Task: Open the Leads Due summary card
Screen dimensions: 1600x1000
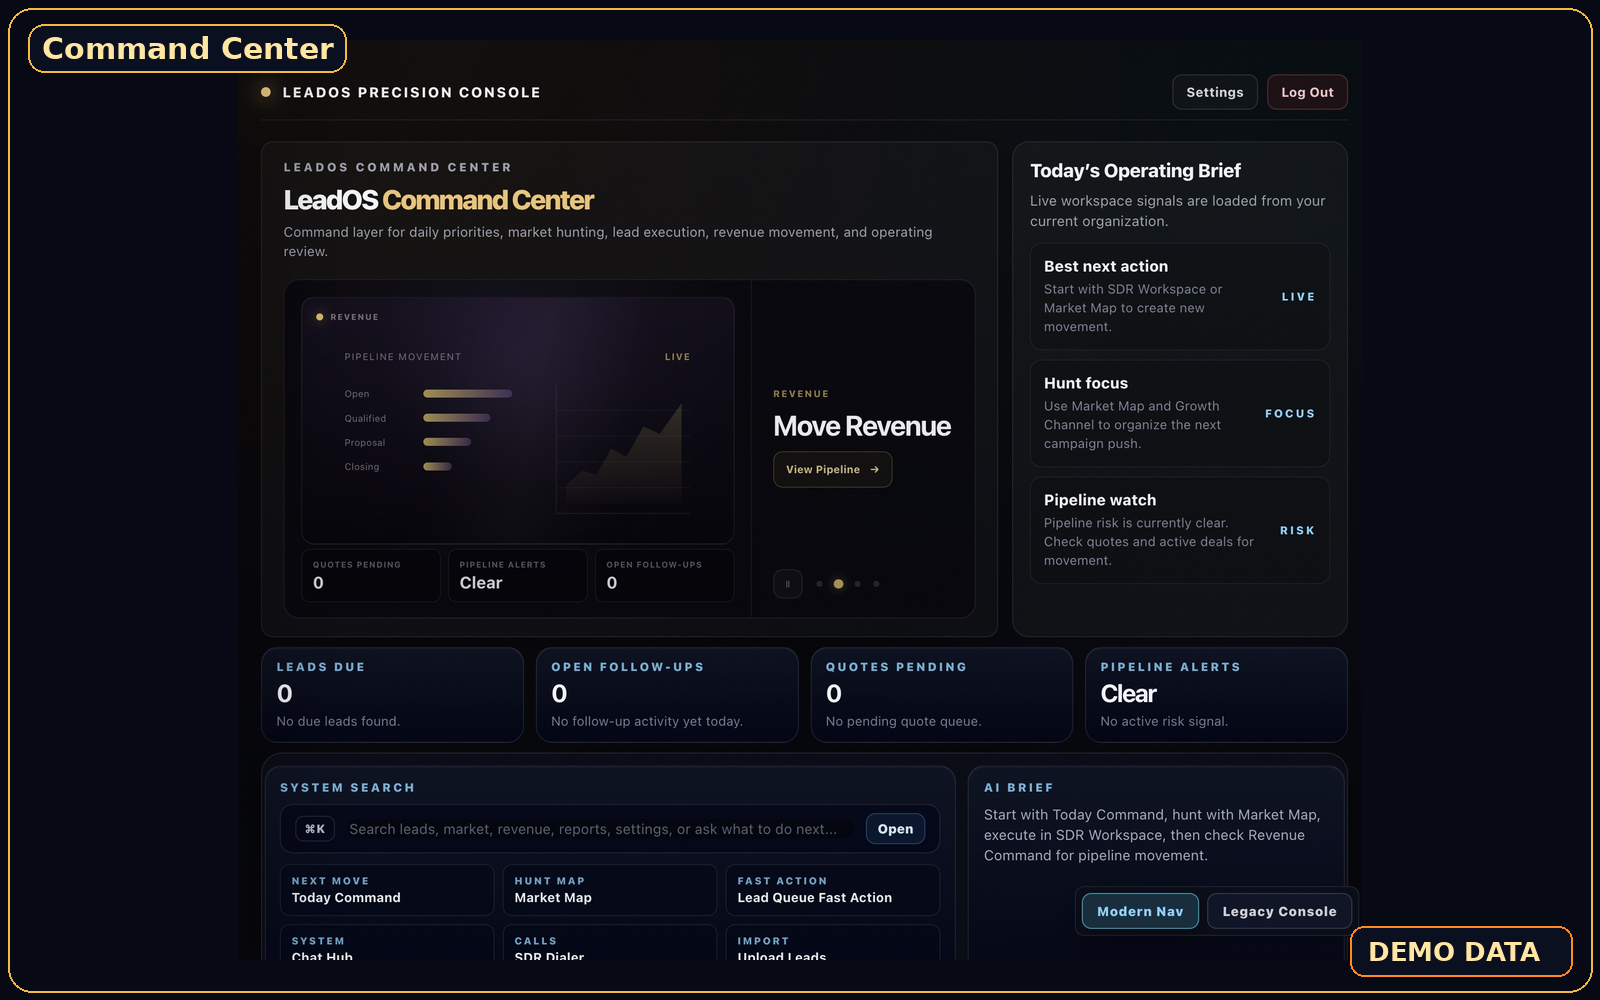Action: pos(392,695)
